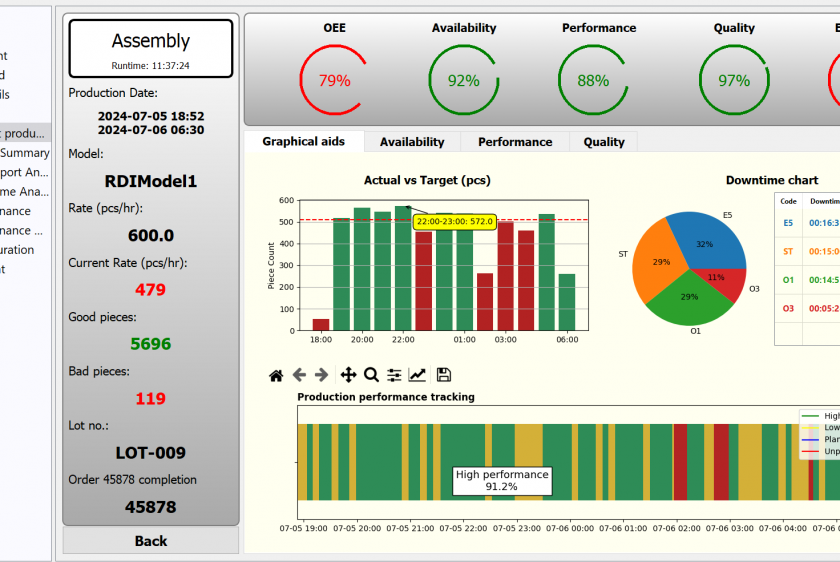
Task: Click the Availability 92% gauge
Action: 463,80
